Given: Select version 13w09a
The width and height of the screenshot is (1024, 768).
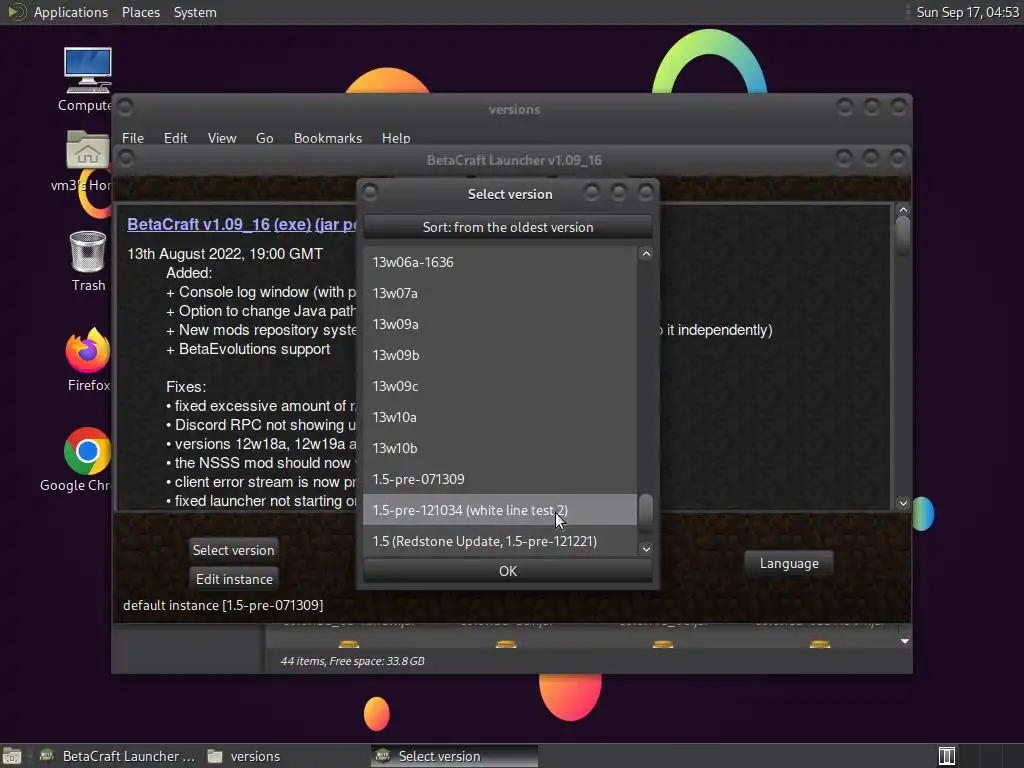Looking at the screenshot, I should (x=500, y=324).
